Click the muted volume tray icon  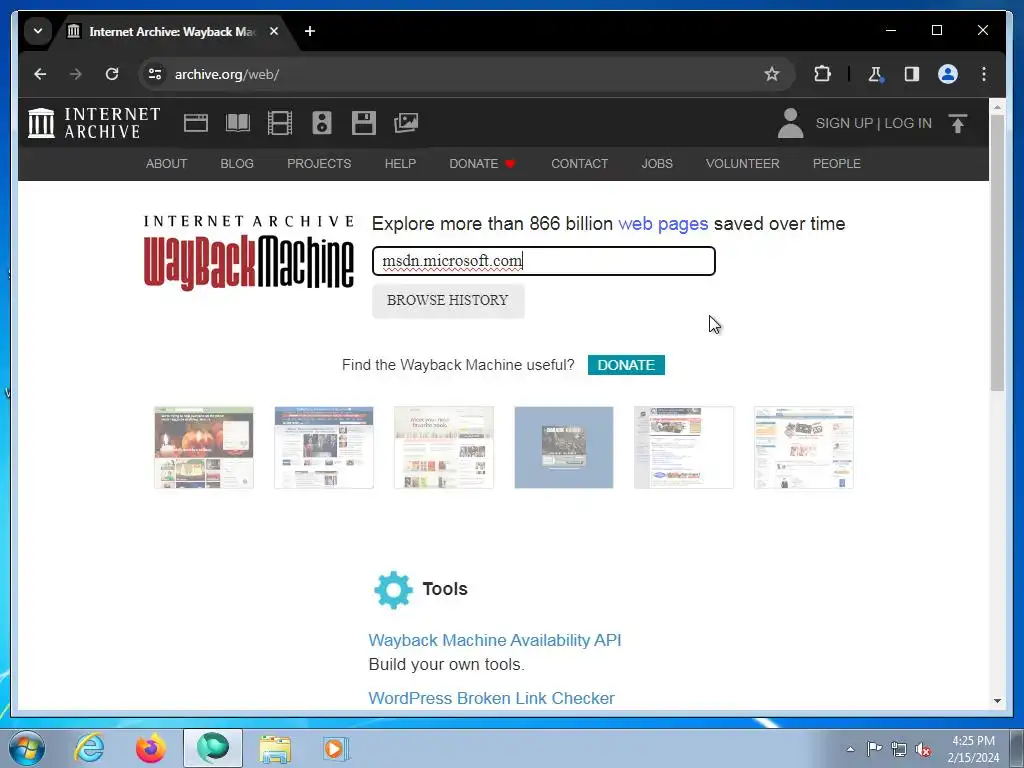click(x=923, y=749)
